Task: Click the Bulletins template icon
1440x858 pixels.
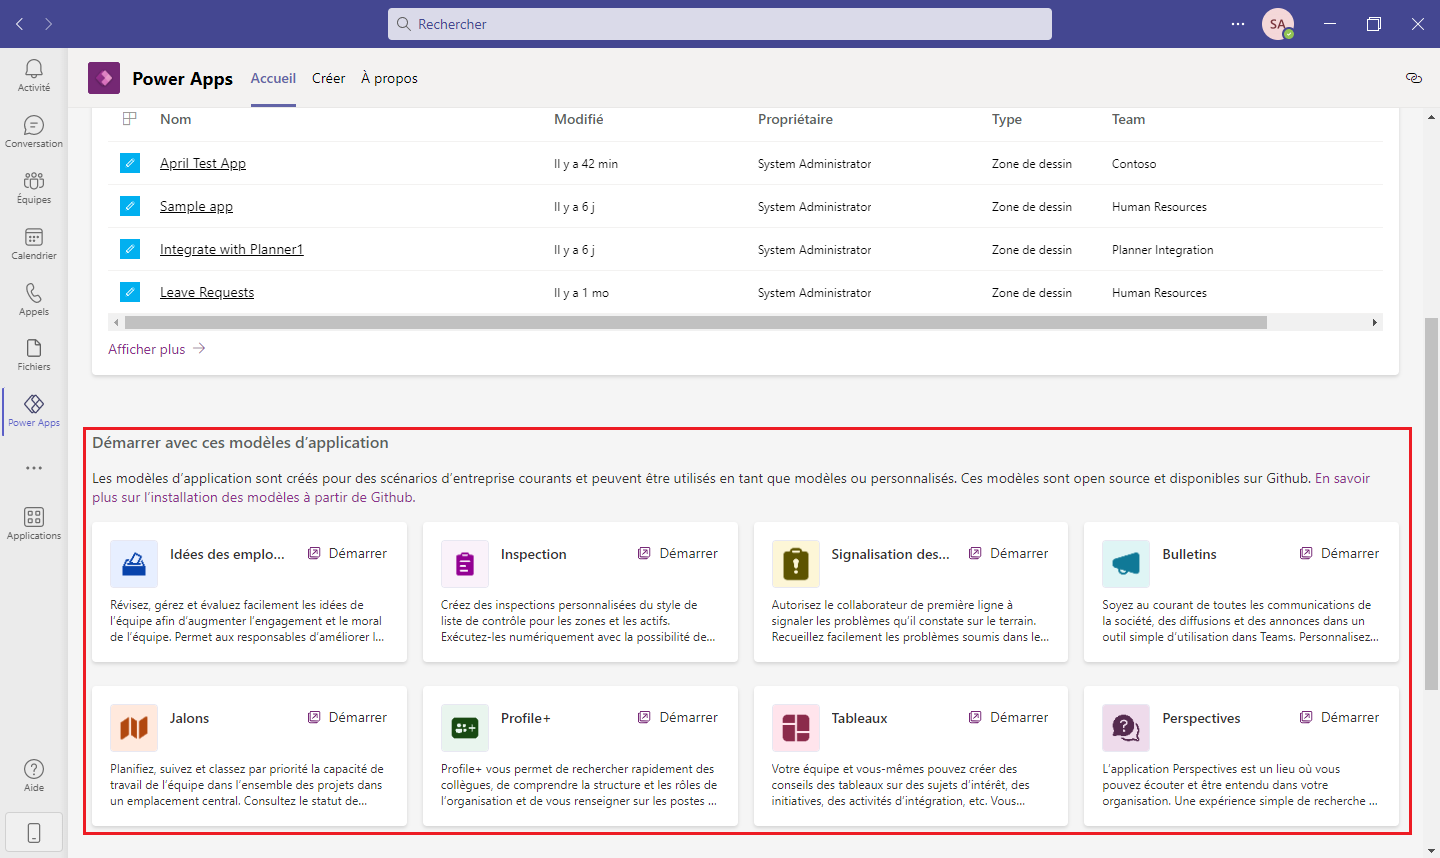Action: tap(1126, 564)
